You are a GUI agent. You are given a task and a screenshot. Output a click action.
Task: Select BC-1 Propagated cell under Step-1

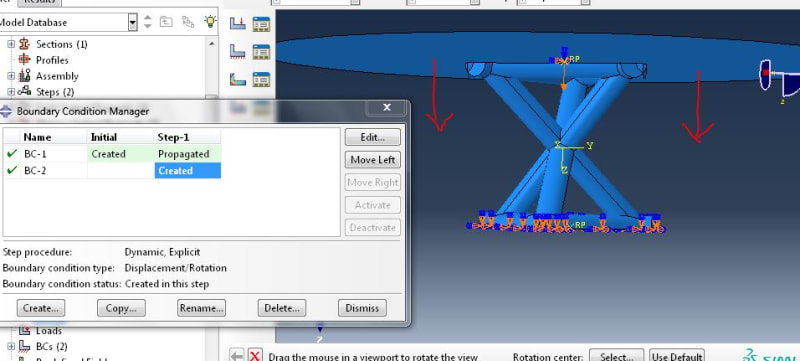[188, 154]
